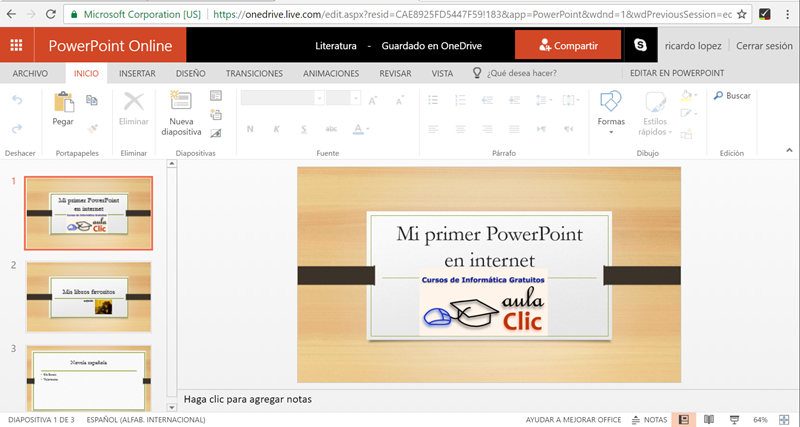Click the shape fill paint bucket
The height and width of the screenshot is (427, 800).
click(x=686, y=95)
